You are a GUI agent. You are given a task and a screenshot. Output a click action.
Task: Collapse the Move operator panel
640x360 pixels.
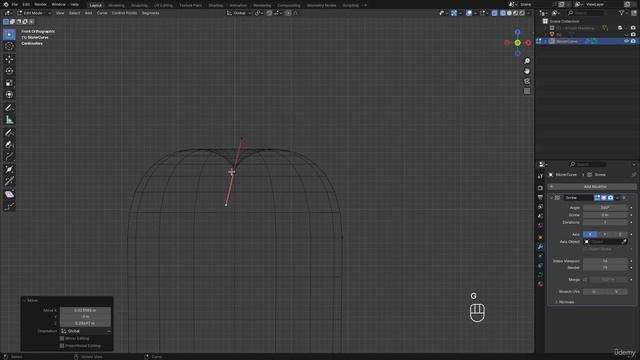[25, 300]
